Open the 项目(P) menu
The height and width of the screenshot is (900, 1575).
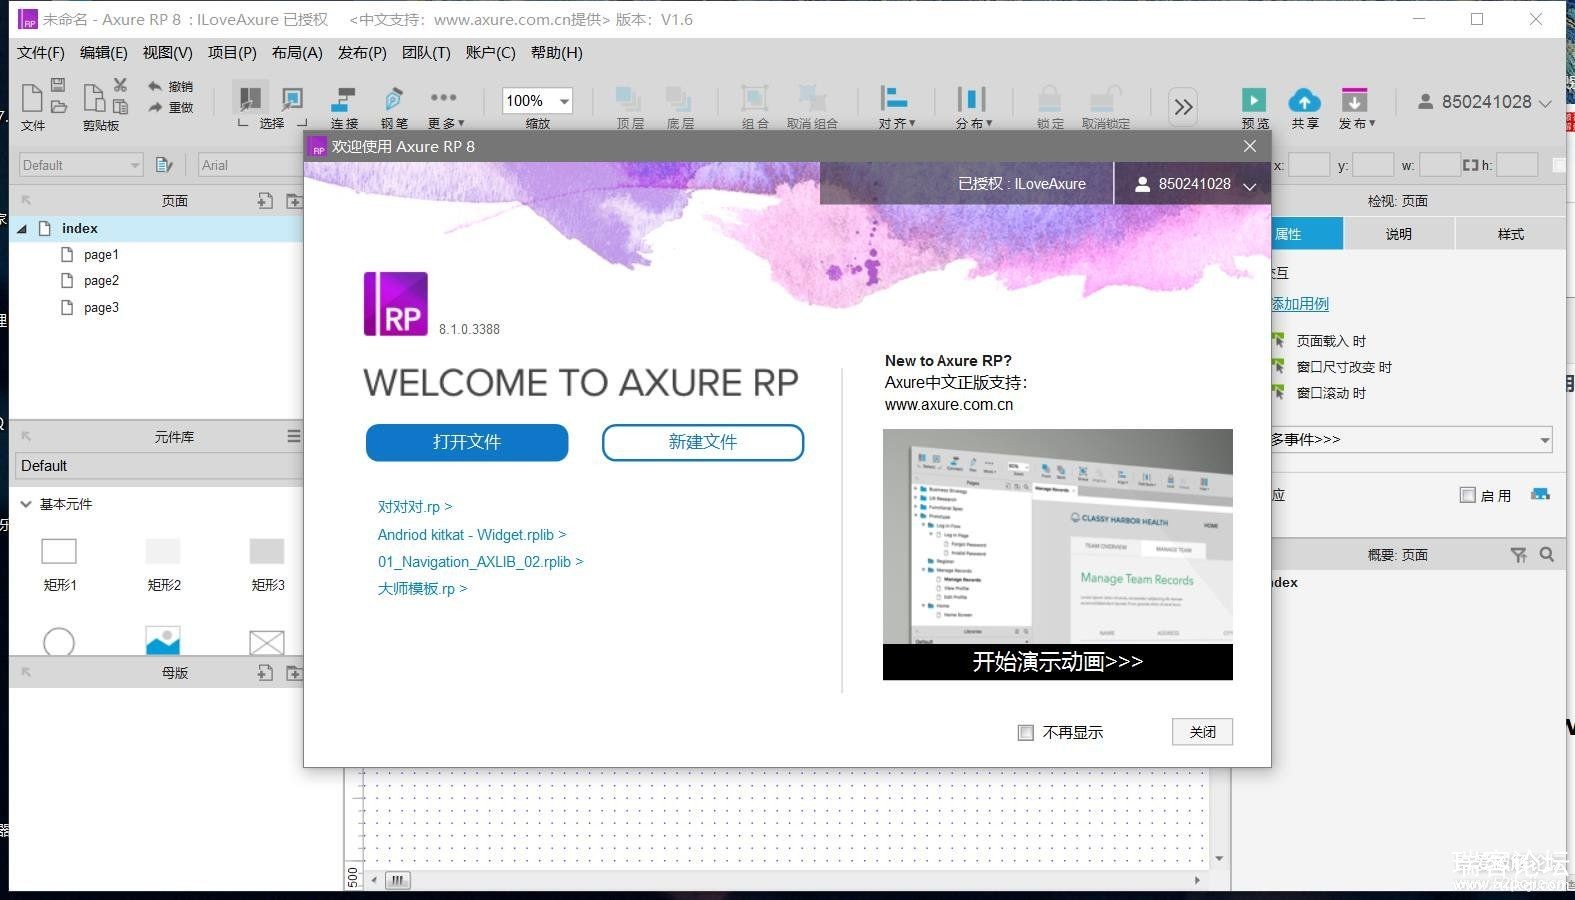[x=232, y=53]
